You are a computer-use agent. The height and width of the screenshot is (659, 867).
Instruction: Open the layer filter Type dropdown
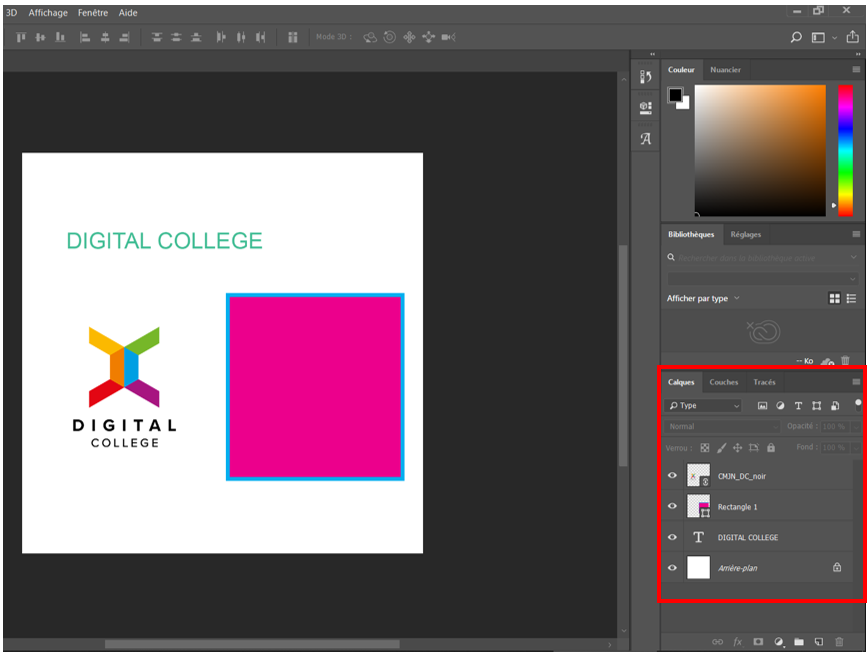pos(703,406)
